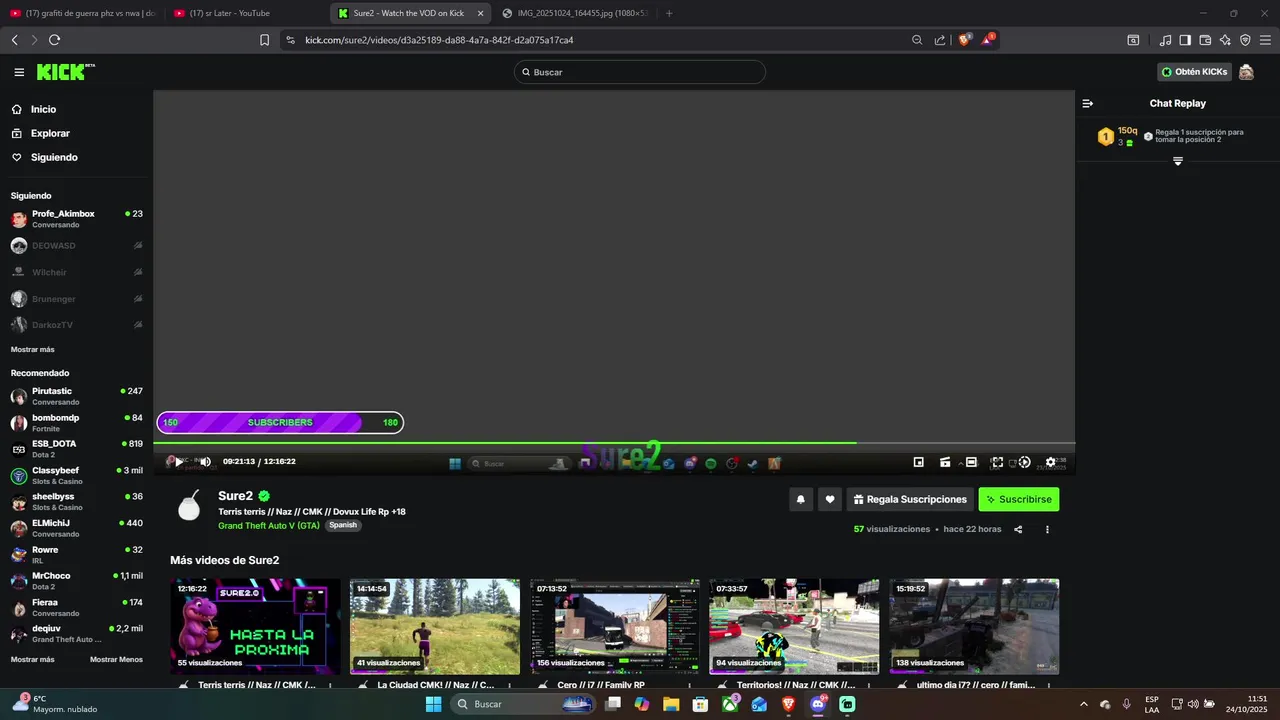
Task: Open Explorar in the sidebar
Action: tap(50, 133)
